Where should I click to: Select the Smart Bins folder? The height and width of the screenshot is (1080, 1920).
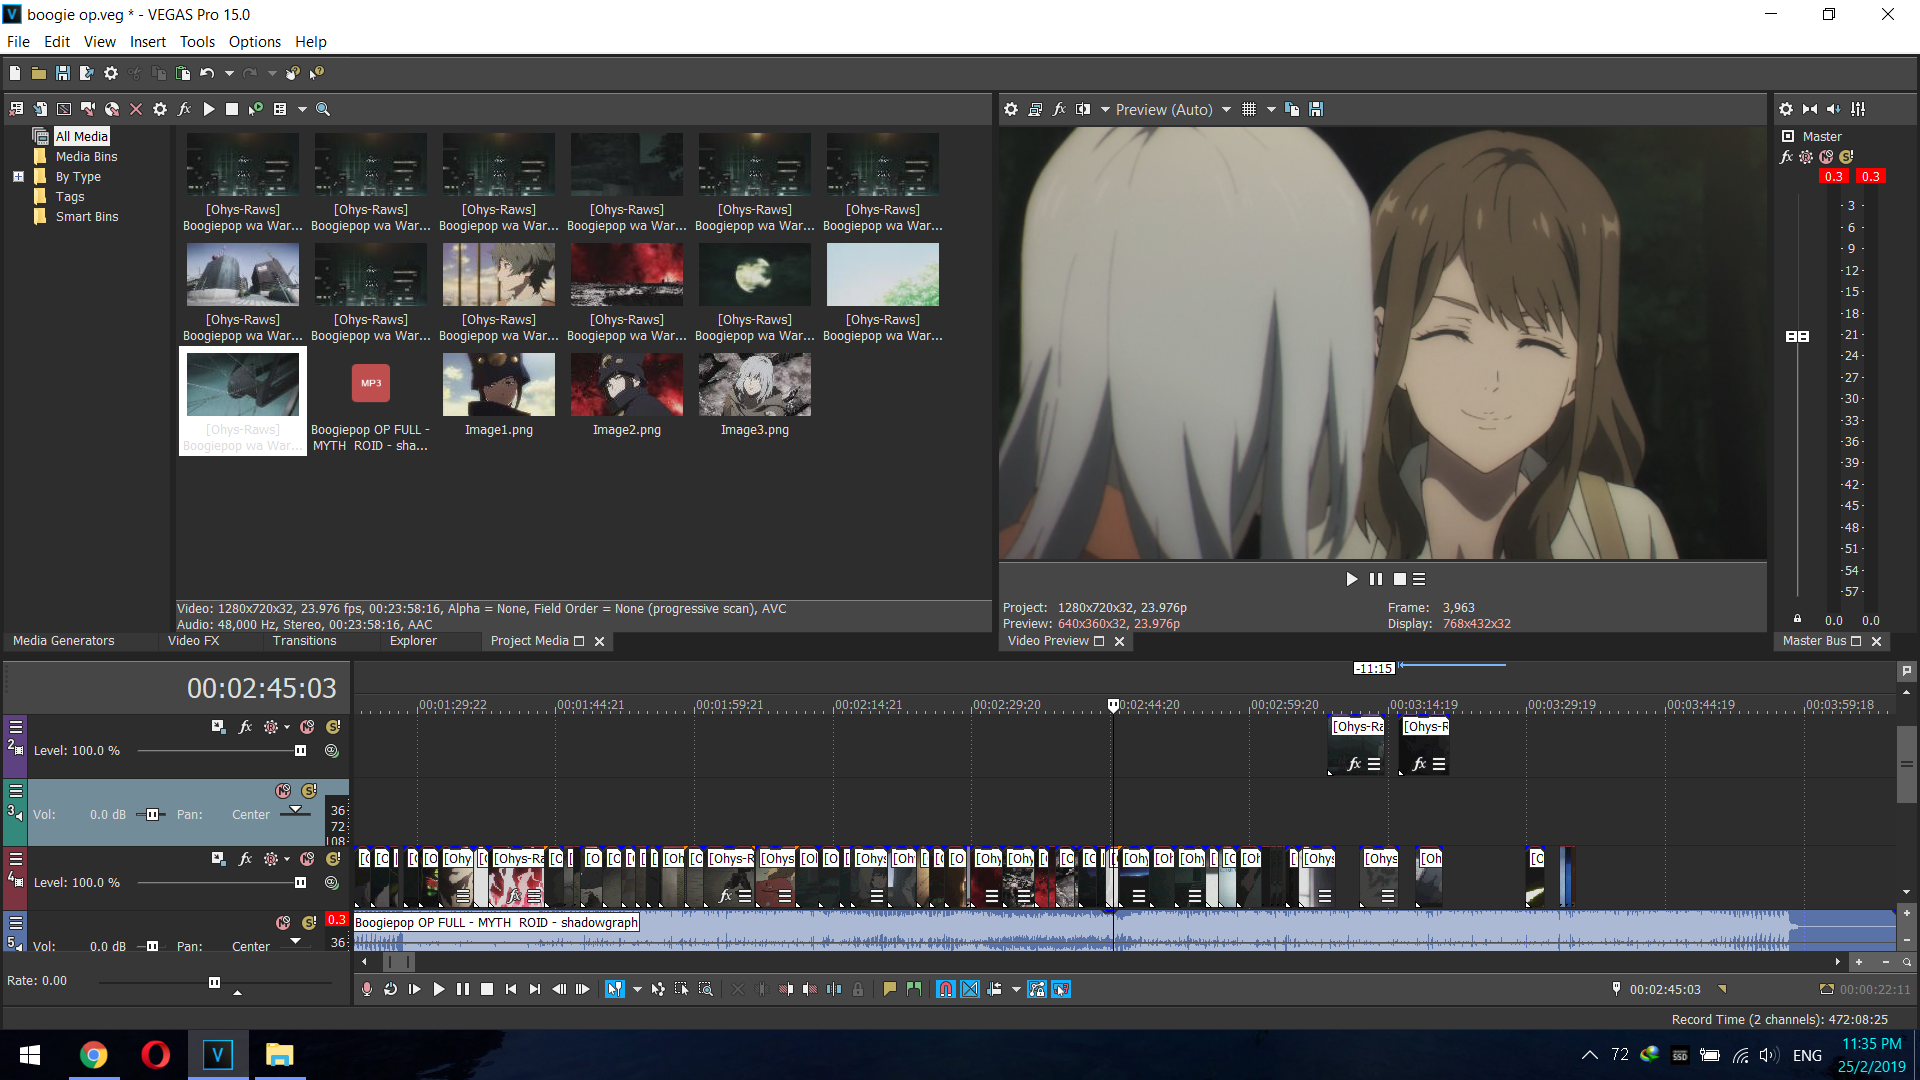click(87, 217)
